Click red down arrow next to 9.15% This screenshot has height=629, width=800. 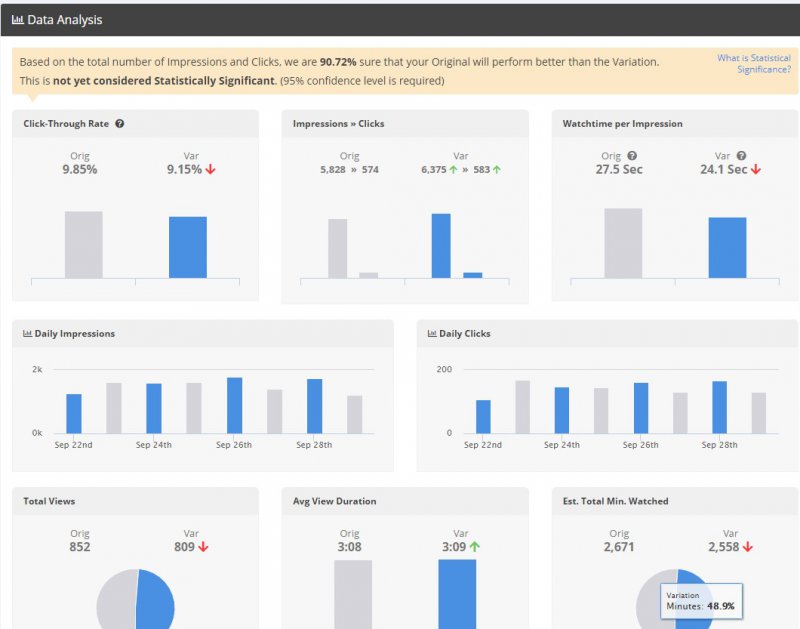click(211, 170)
